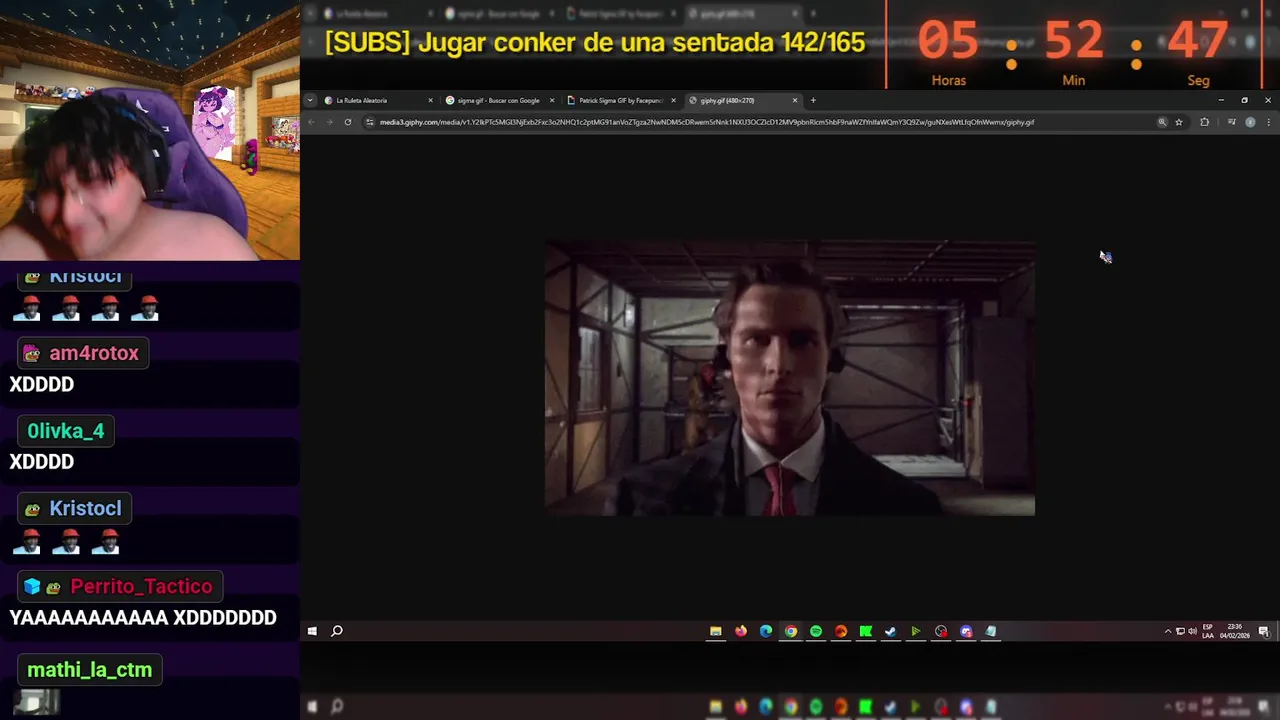Open the network icon in the system tray
Image resolution: width=1280 pixels, height=720 pixels.
click(1180, 631)
